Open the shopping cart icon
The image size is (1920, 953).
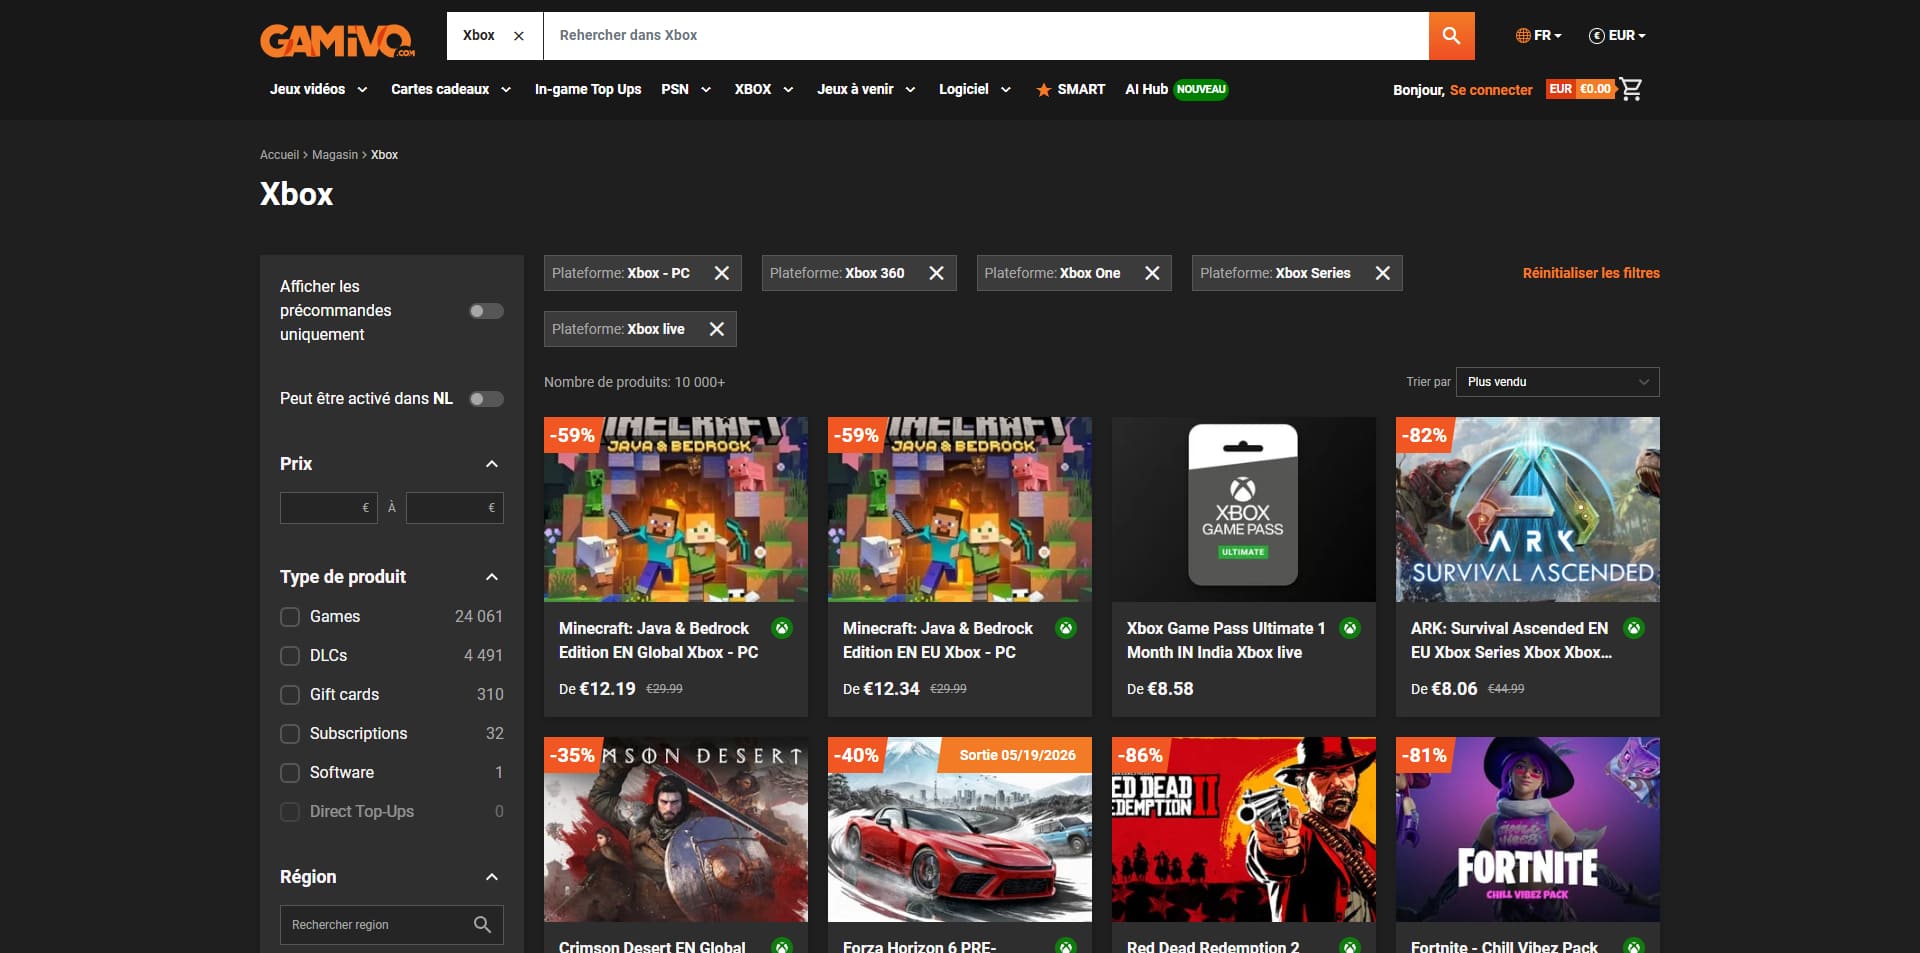(1631, 89)
